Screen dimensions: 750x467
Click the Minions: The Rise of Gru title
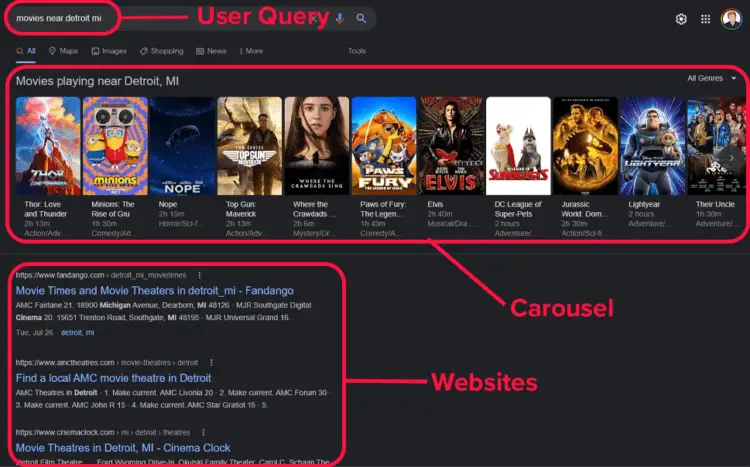[113, 209]
